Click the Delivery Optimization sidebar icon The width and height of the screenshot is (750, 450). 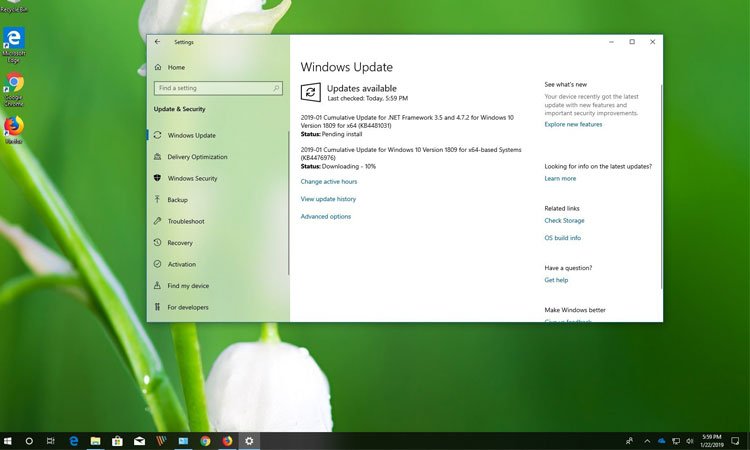[x=158, y=157]
